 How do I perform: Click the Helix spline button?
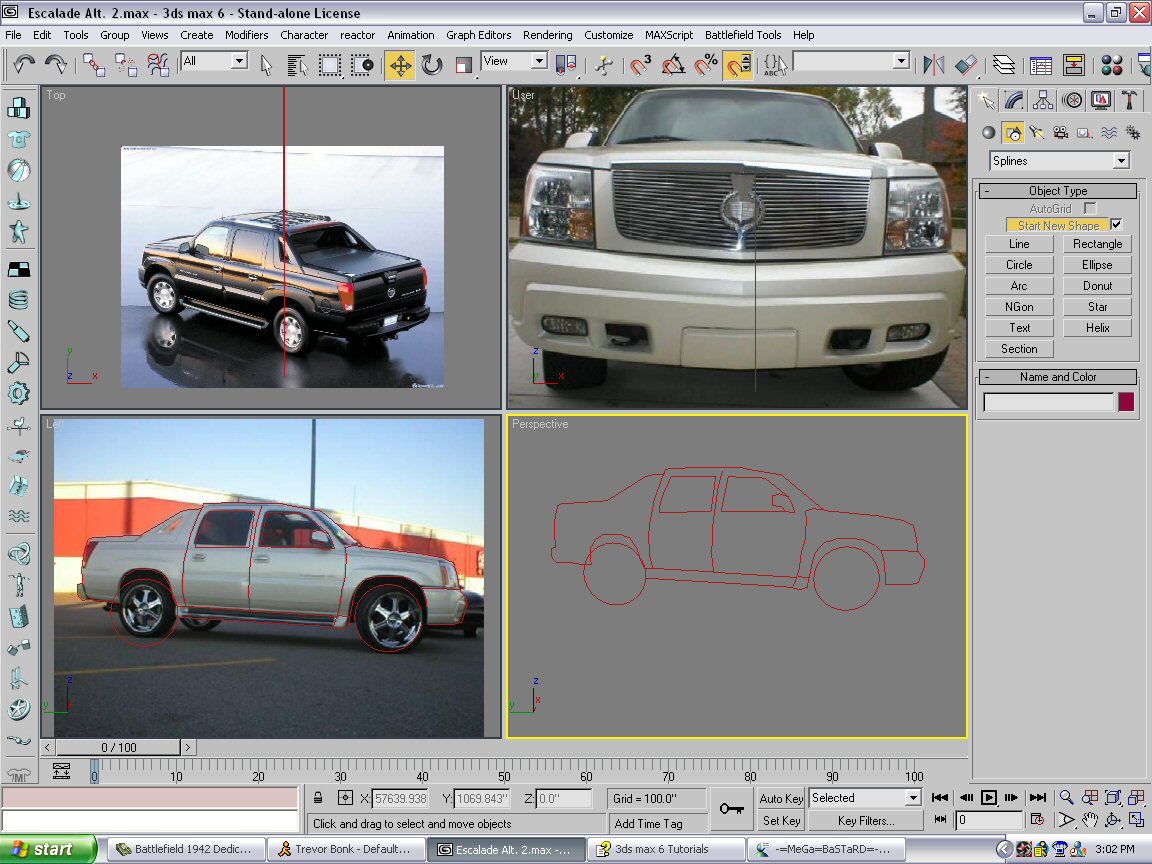tap(1097, 328)
